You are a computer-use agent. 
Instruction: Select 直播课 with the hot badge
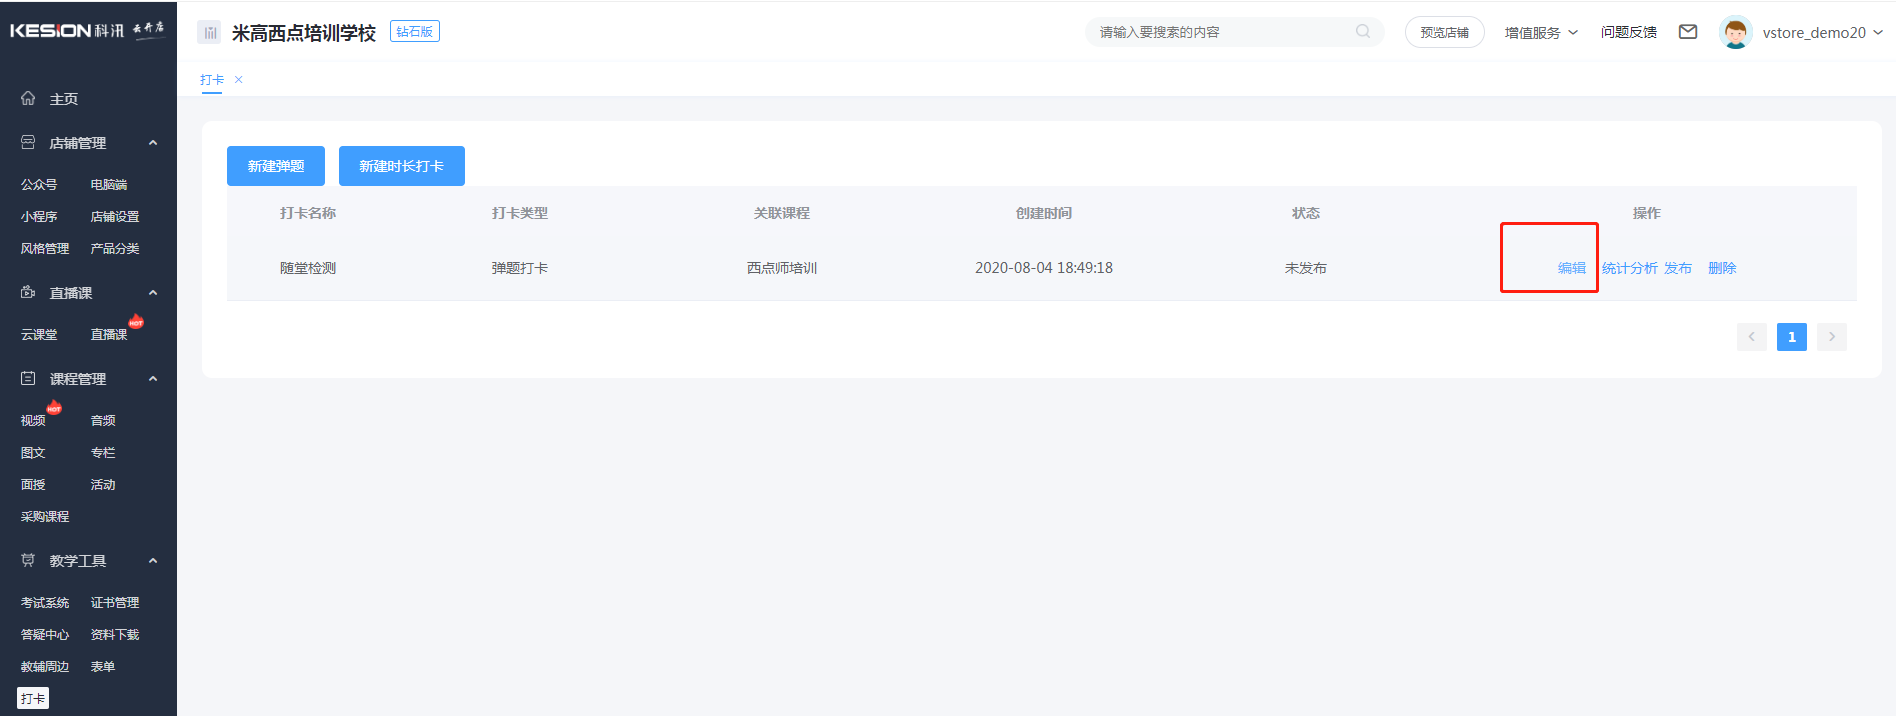pyautogui.click(x=109, y=334)
